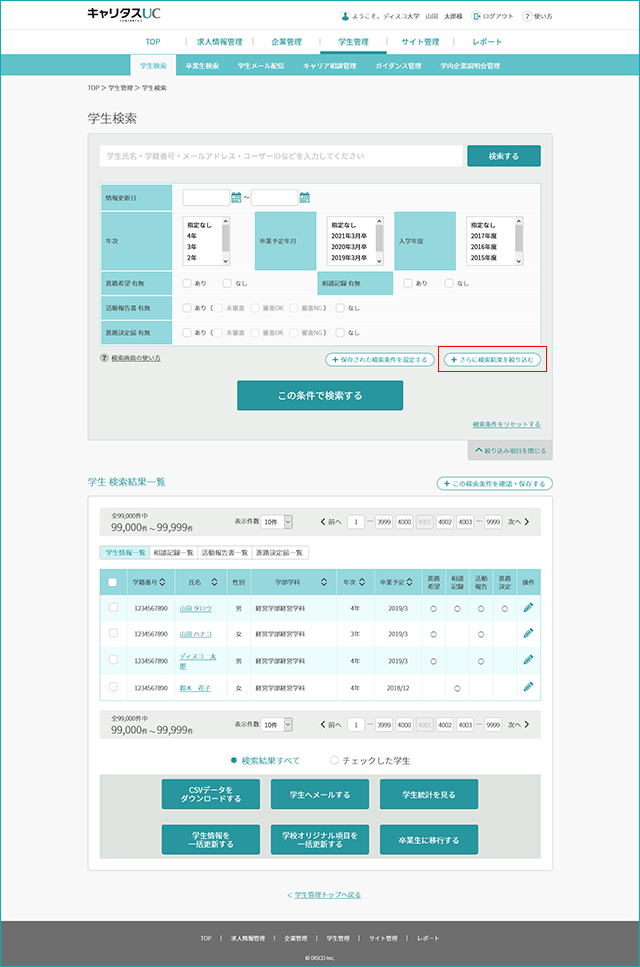The image size is (640, 967).
Task: Select 2016年度 in 入学年度 list
Action: (x=484, y=247)
